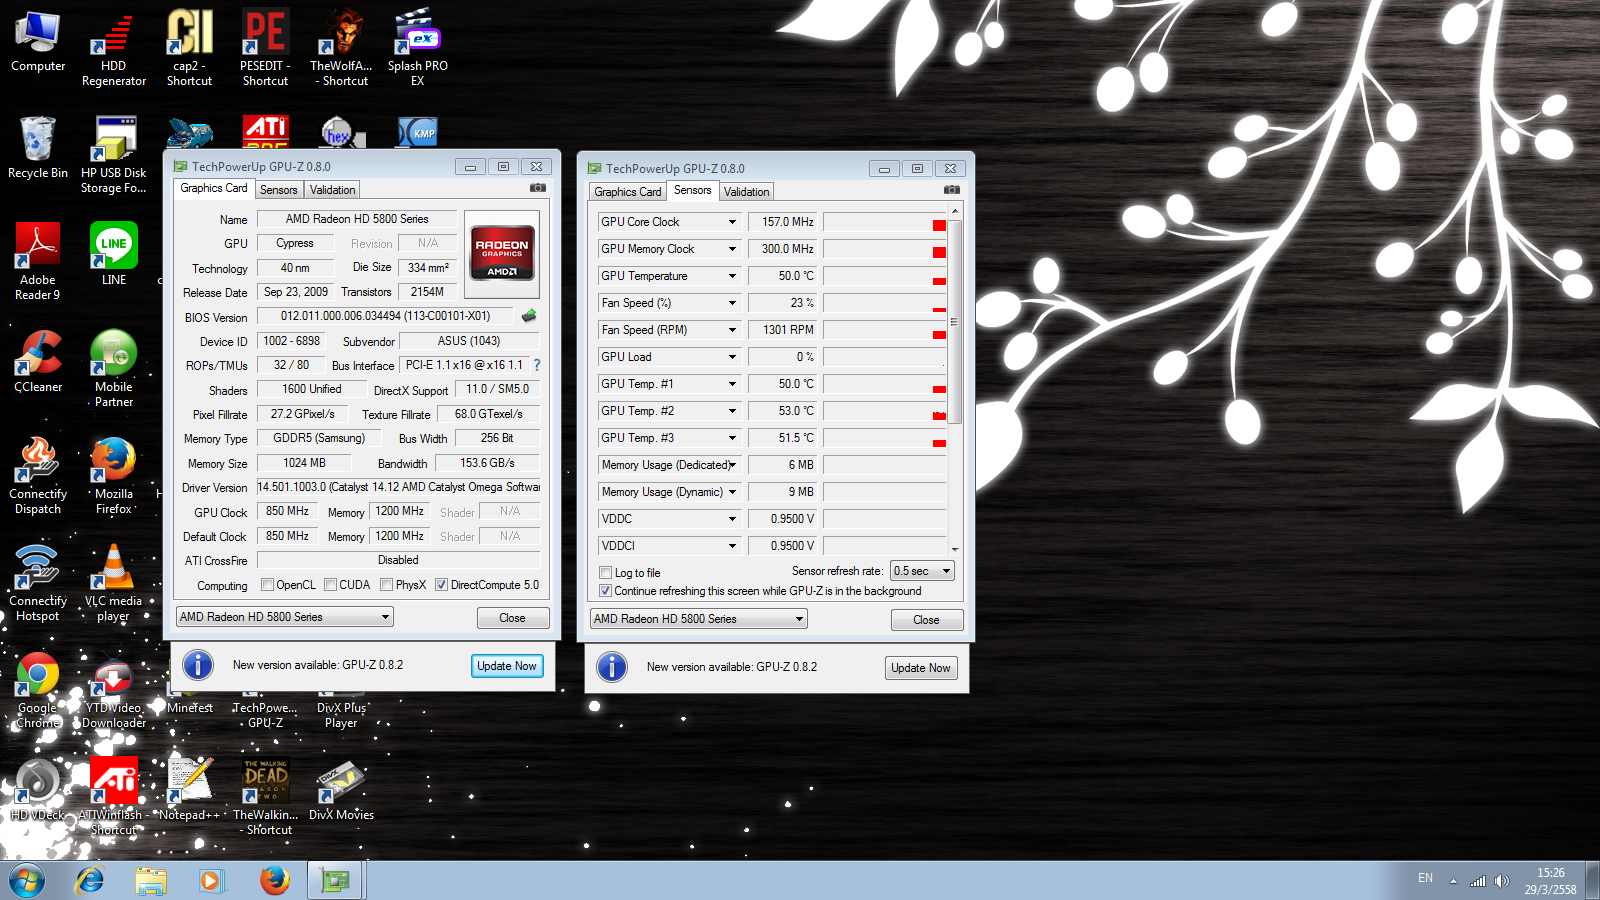Click the Radeon Graphics logo
1600x900 pixels.
click(502, 254)
